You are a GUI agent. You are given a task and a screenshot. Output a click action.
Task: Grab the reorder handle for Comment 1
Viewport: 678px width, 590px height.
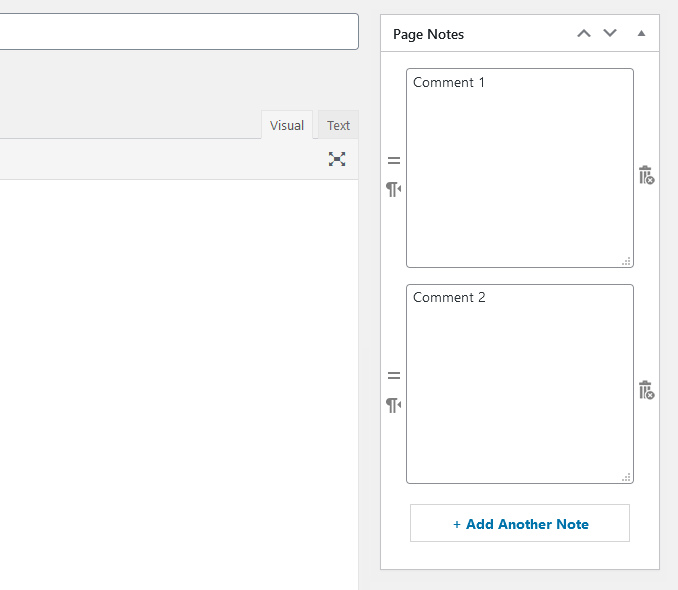pyautogui.click(x=394, y=160)
